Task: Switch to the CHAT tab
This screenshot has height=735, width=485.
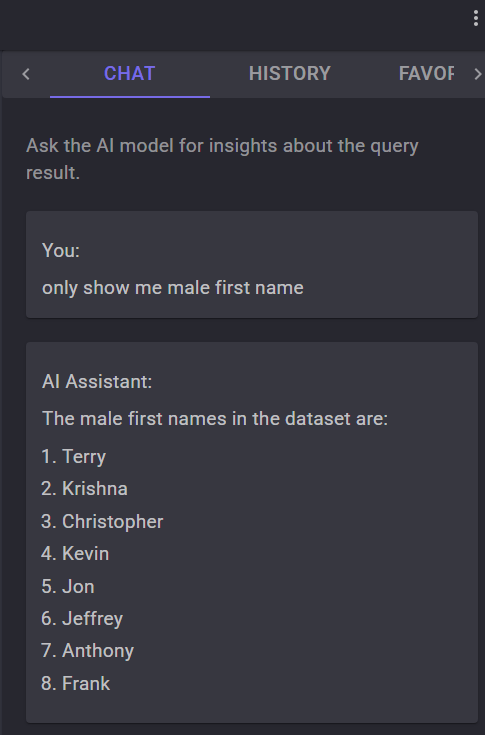Action: (130, 74)
